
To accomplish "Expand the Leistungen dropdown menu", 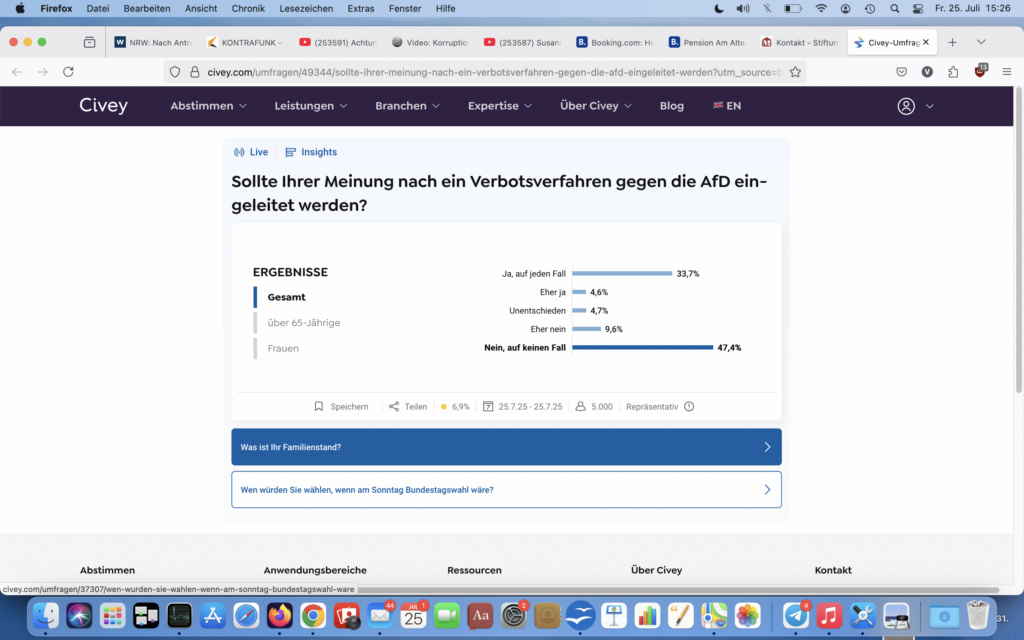I will tap(311, 106).
